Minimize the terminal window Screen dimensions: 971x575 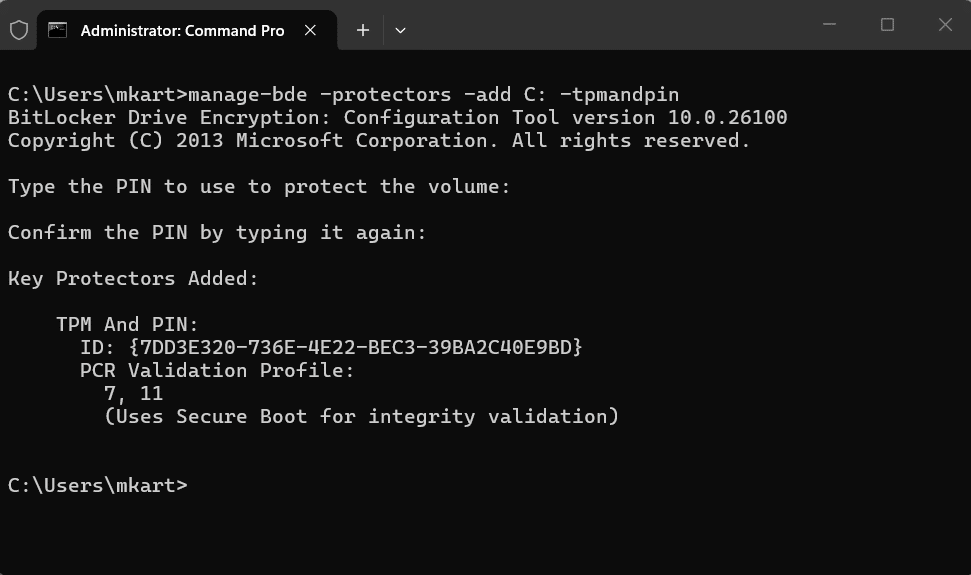point(829,25)
